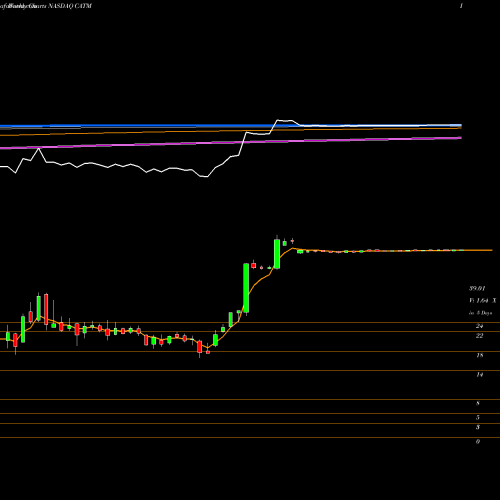Viewport: 500px width, 500px height.
Task: Click the 8 price axis label
Action: pos(478,403)
